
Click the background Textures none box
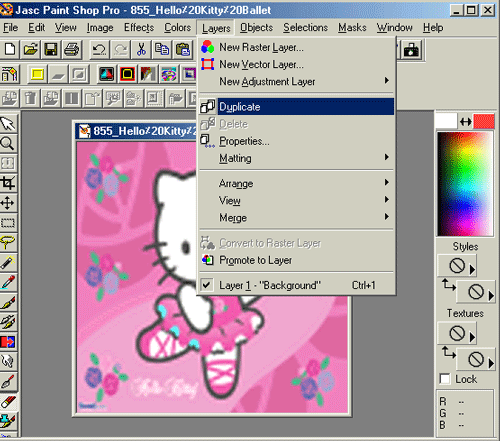tap(476, 359)
